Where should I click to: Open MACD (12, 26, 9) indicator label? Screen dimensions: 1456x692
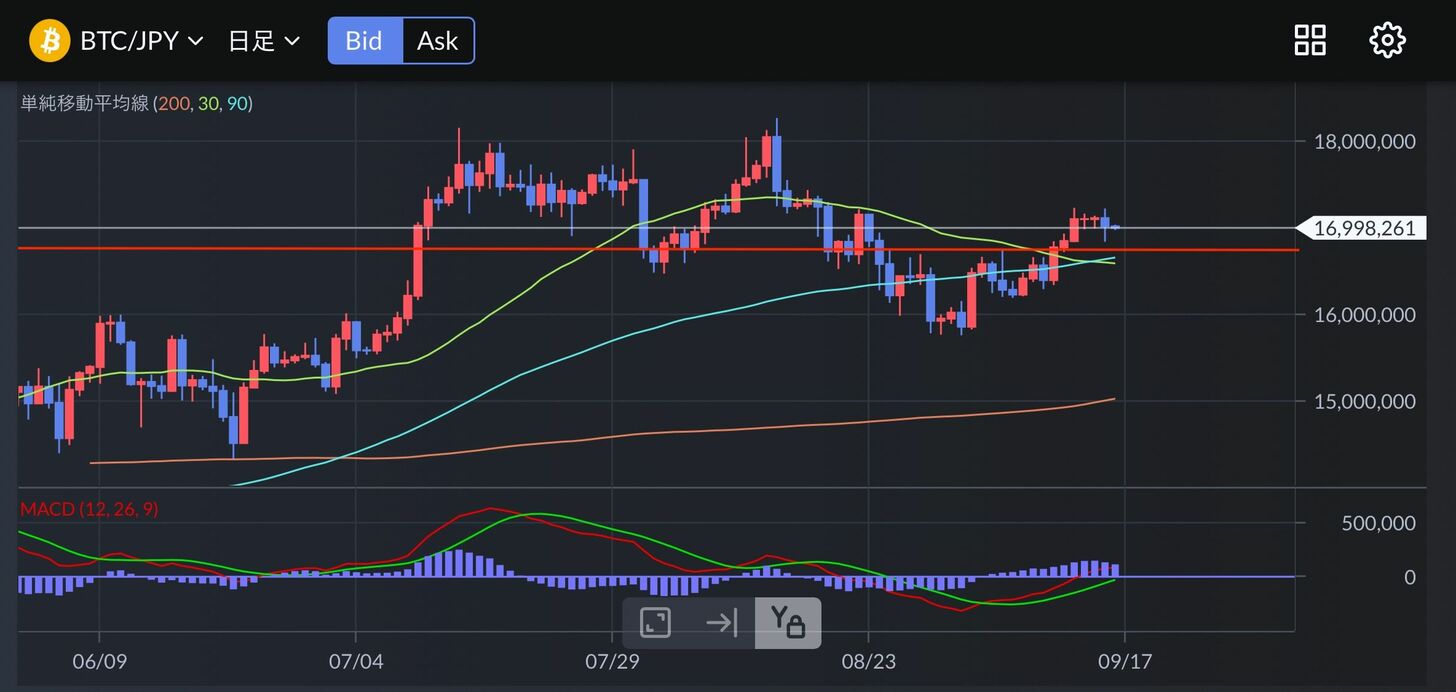click(x=89, y=509)
